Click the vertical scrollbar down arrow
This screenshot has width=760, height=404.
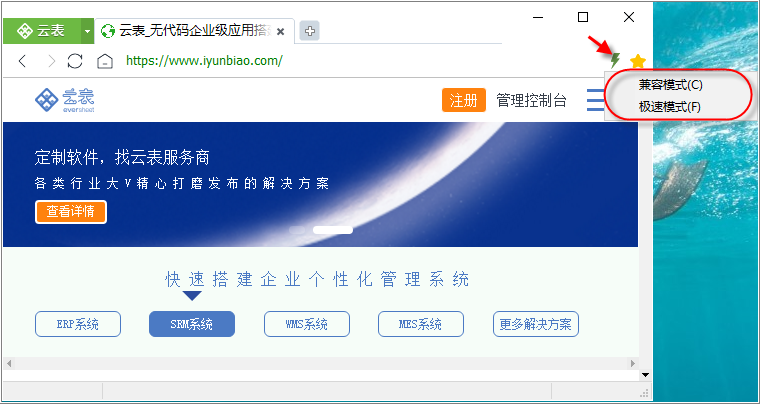(x=645, y=374)
